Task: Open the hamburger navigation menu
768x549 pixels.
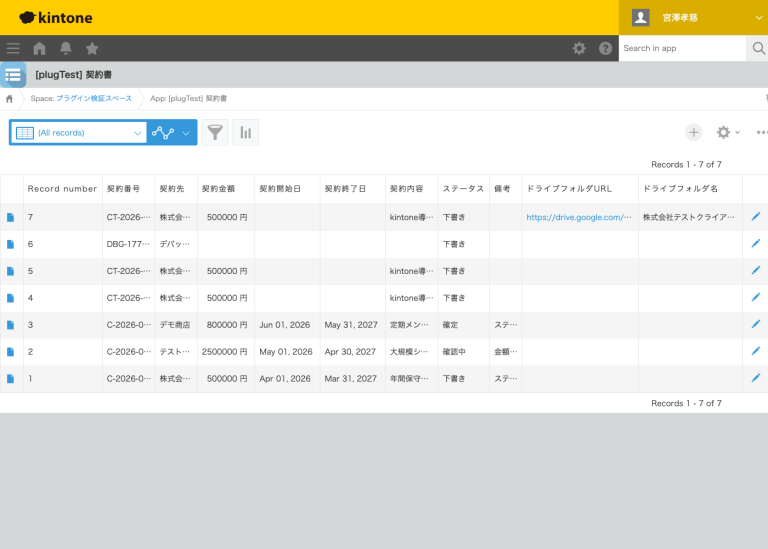Action: [13, 48]
